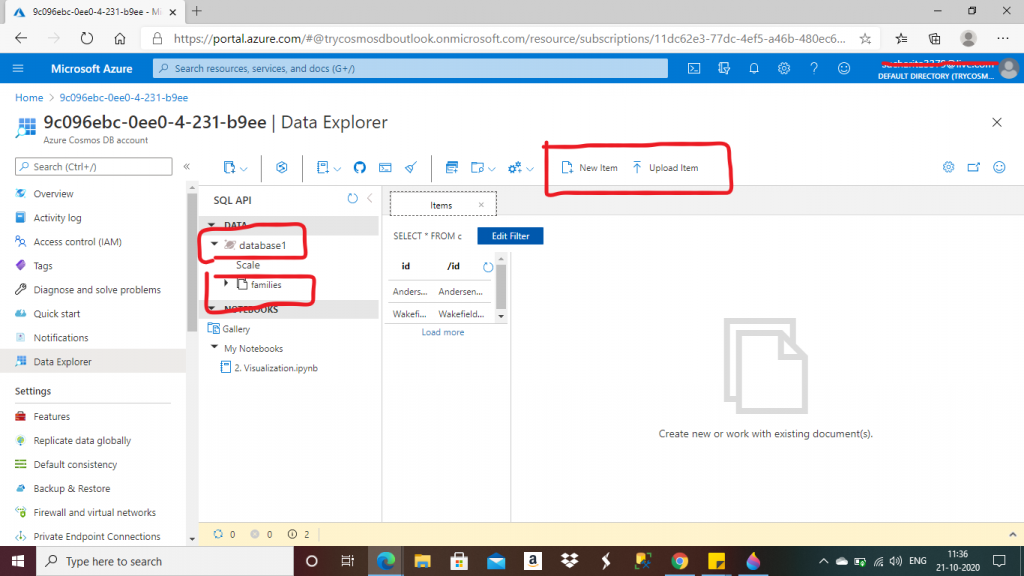Open Microsoft Edge from the taskbar
This screenshot has width=1024, height=576.
(x=385, y=561)
